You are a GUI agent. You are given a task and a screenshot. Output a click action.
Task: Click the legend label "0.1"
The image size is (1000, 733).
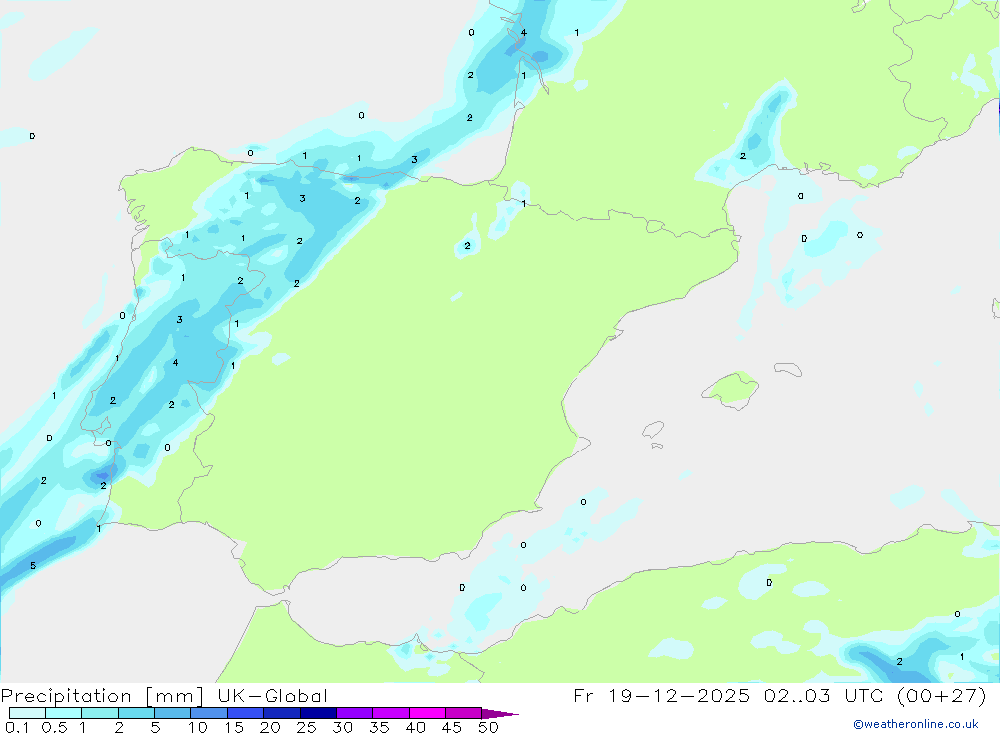click(17, 727)
